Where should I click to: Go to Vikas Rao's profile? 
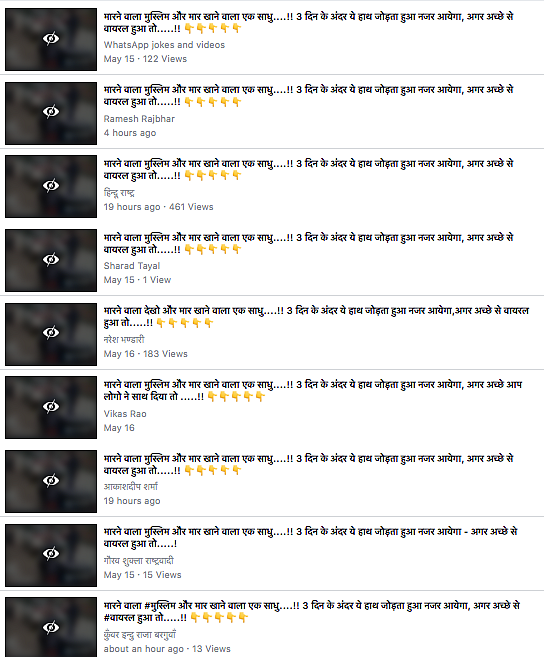125,414
